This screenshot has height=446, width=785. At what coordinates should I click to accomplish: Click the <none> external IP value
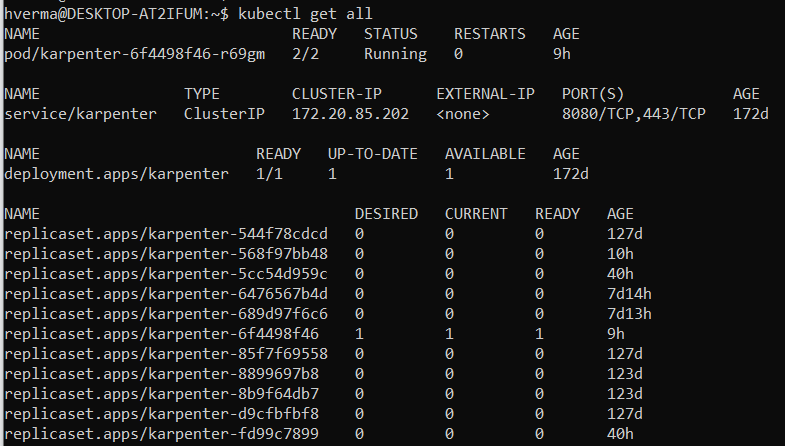pos(463,114)
